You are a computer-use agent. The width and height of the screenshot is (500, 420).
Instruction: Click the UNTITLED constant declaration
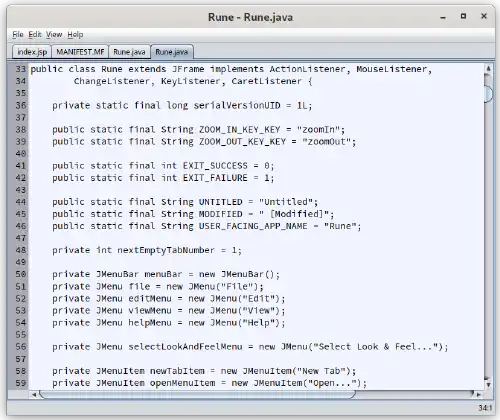click(221, 202)
